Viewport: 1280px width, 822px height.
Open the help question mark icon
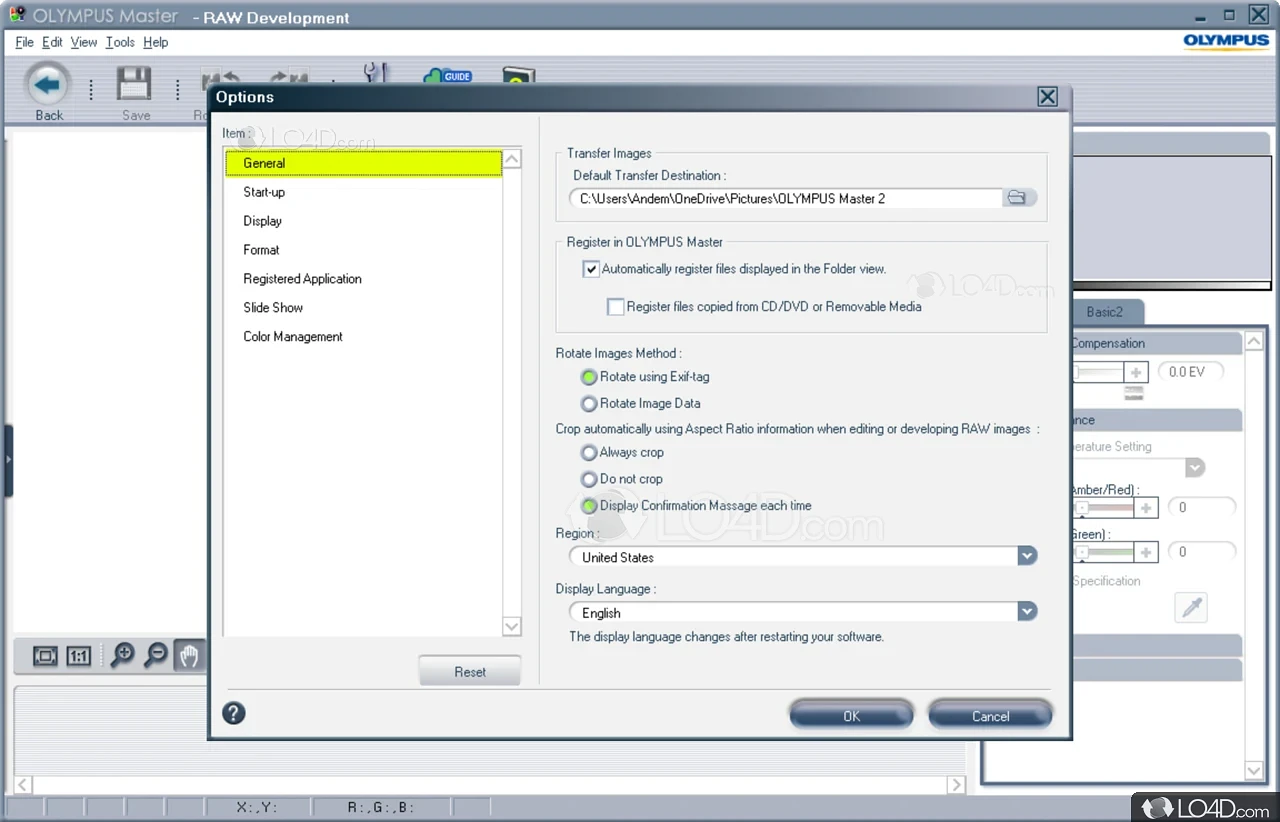(234, 713)
